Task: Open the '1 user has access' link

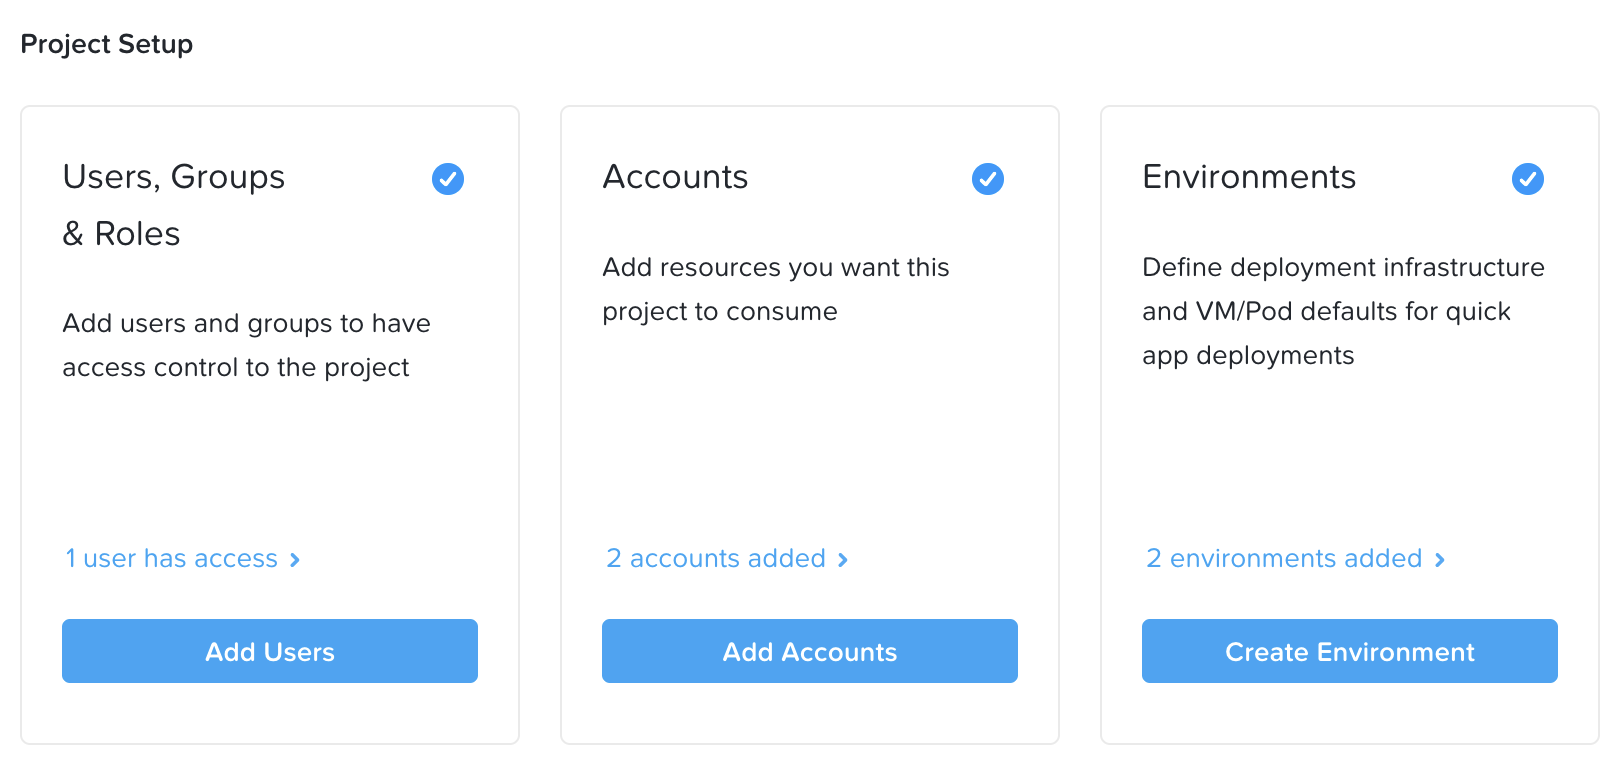Action: coord(171,558)
